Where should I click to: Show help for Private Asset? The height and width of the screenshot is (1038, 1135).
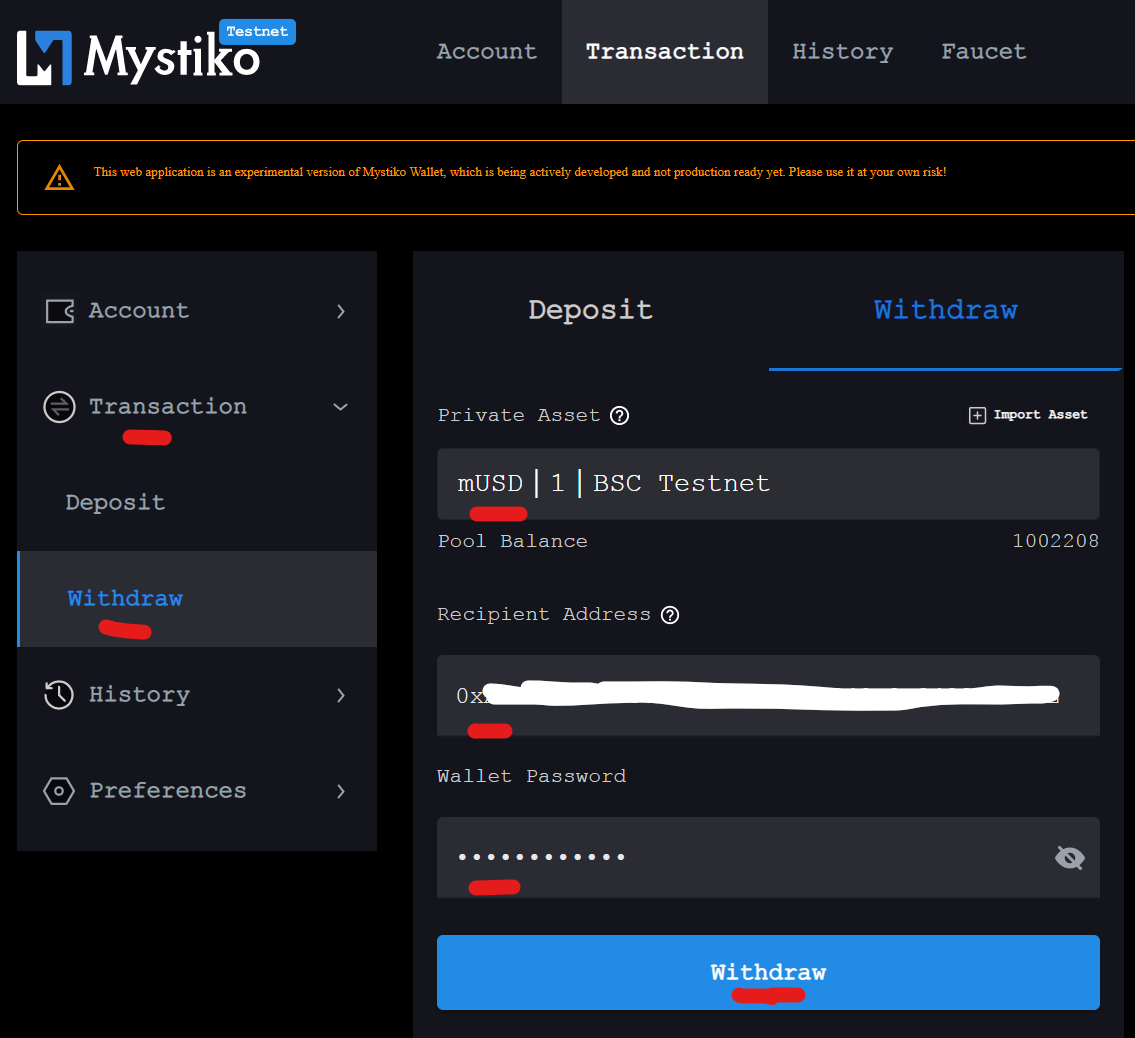[620, 415]
